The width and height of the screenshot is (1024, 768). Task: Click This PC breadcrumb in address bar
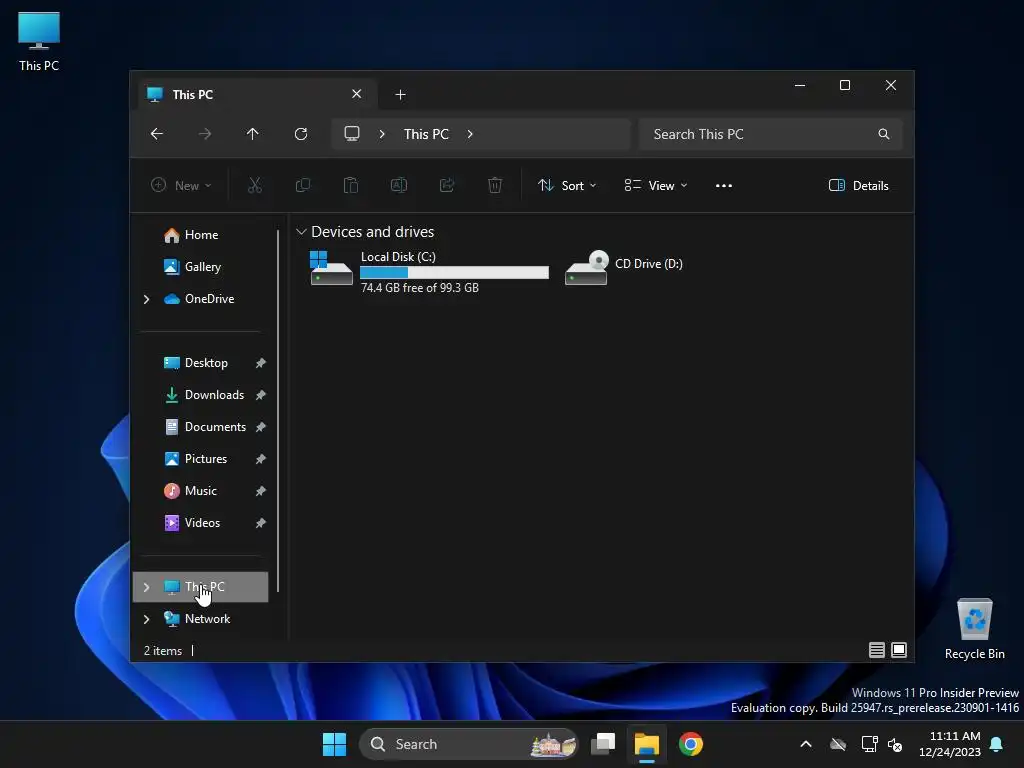click(x=426, y=134)
